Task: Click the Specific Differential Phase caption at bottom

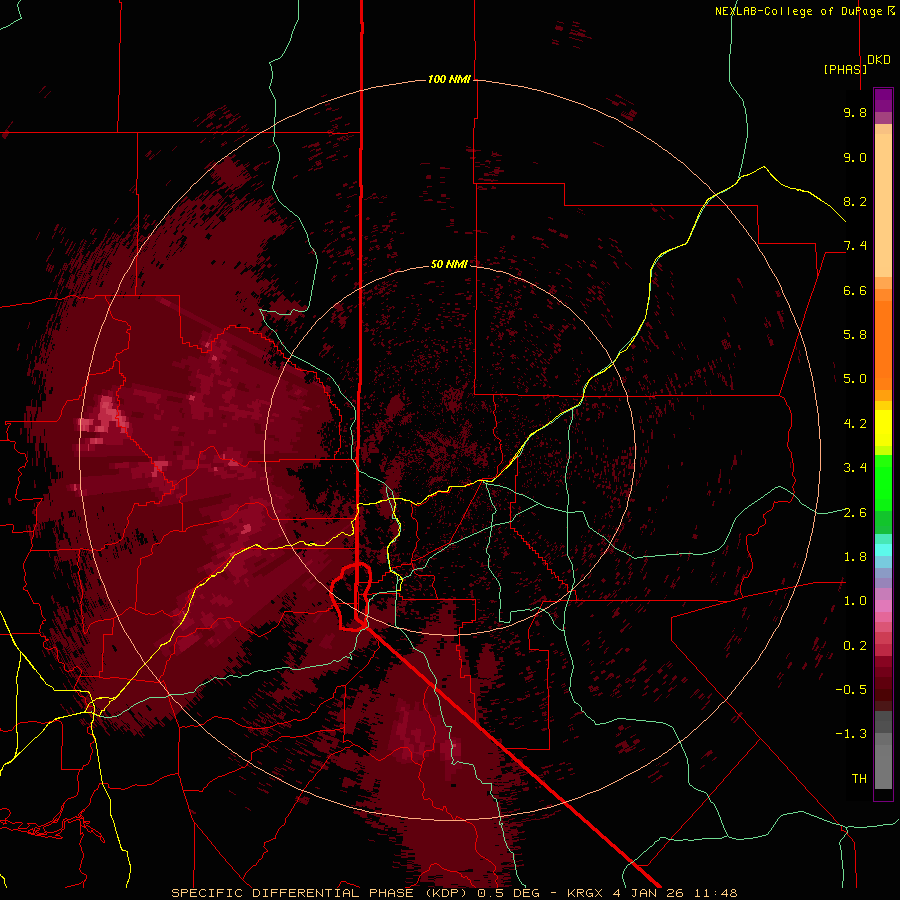Action: point(454,893)
